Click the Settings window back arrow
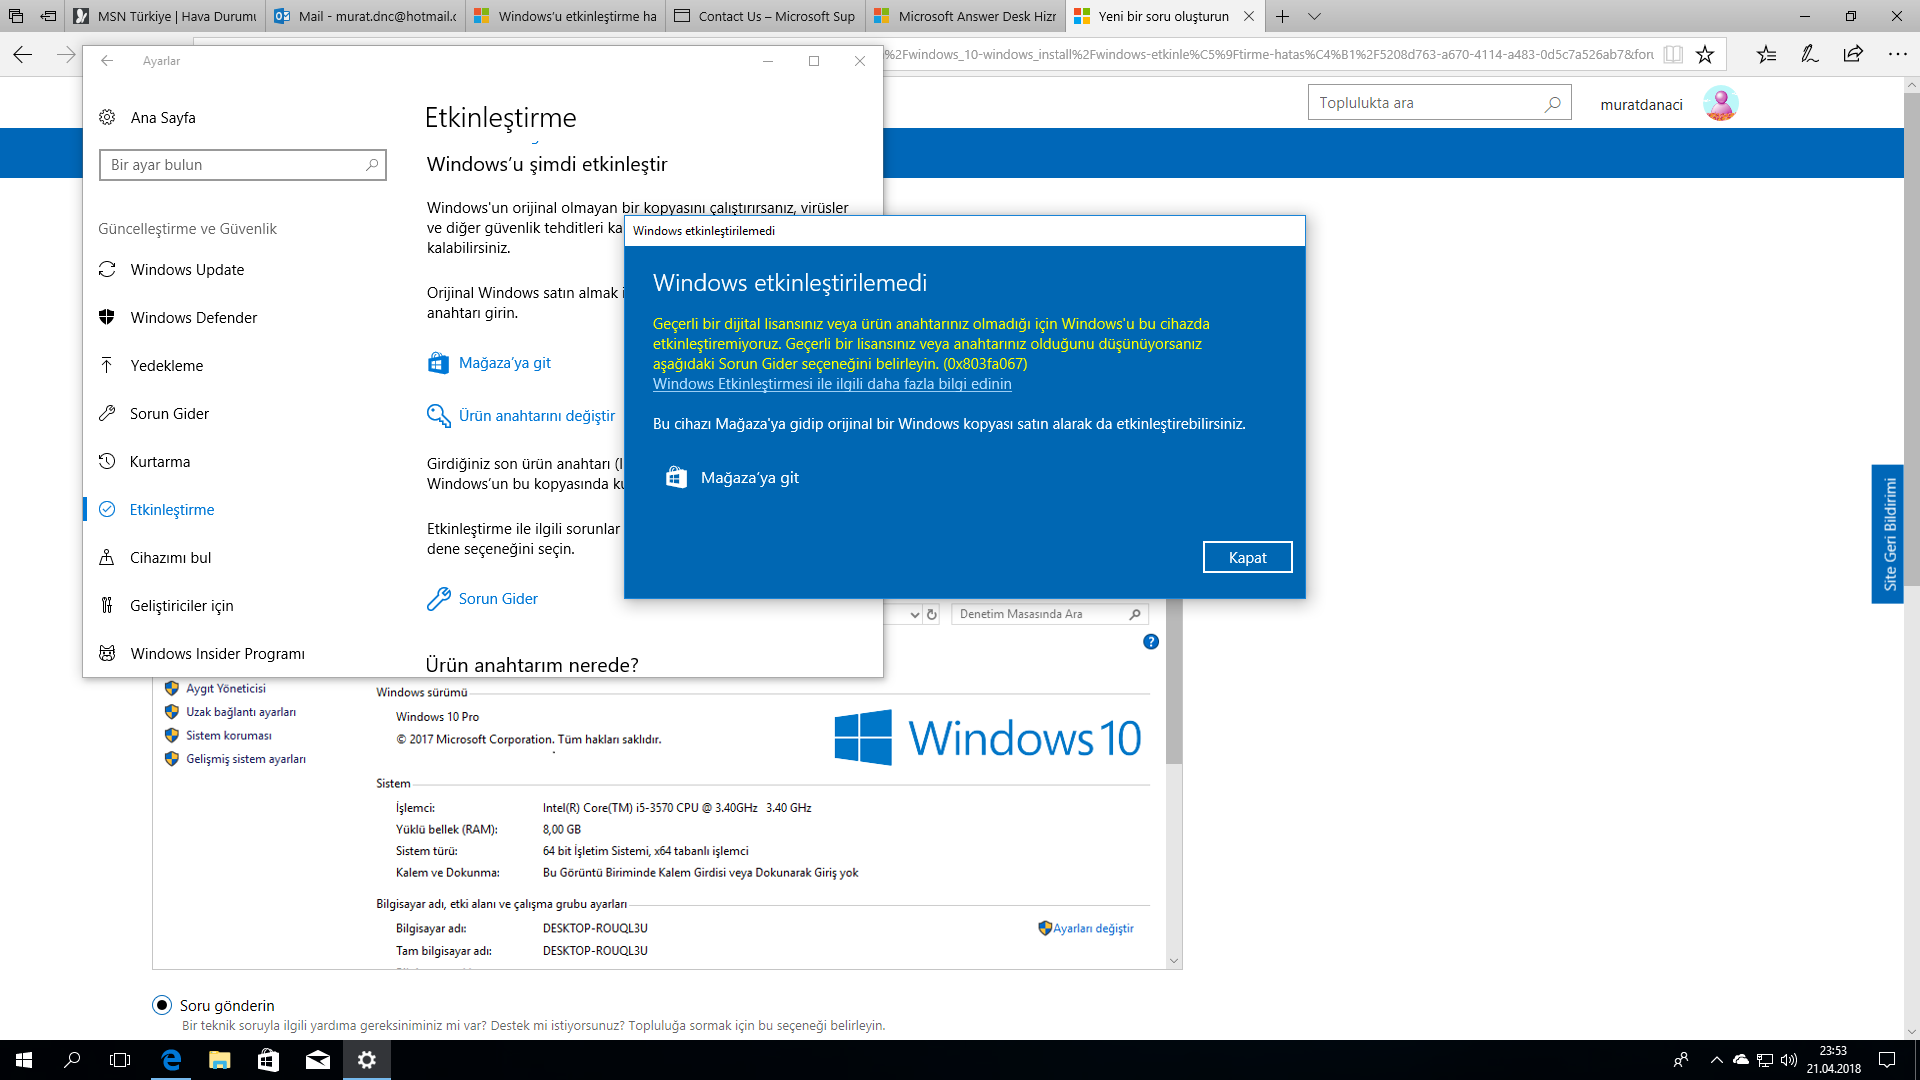 [x=107, y=61]
